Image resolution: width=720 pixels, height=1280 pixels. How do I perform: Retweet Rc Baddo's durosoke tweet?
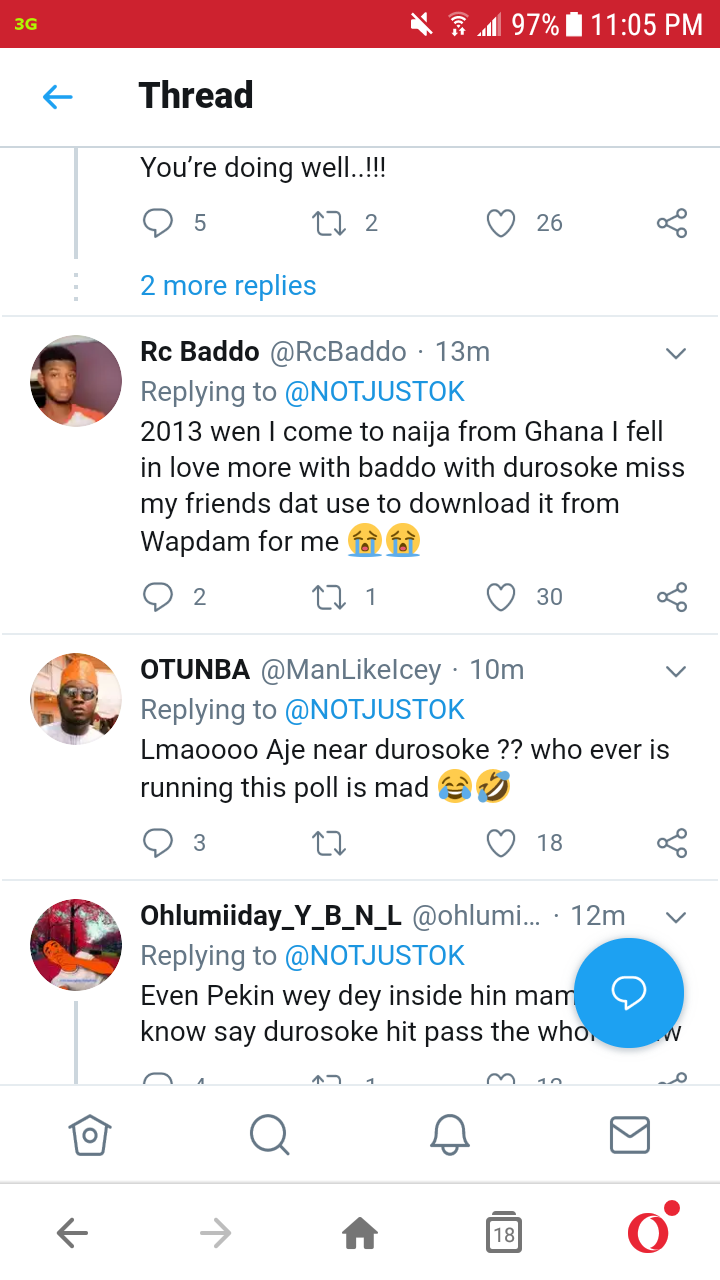tap(329, 597)
